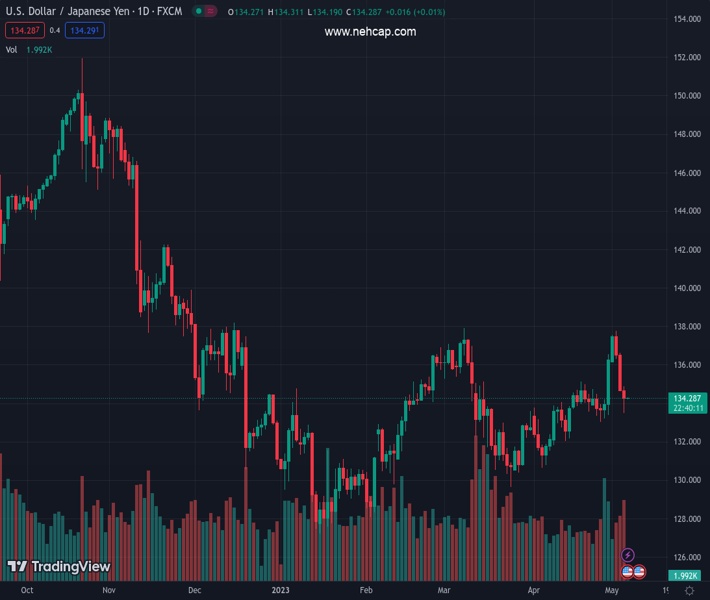
Task: Click the 140.000 level on price scale
Action: click(686, 289)
